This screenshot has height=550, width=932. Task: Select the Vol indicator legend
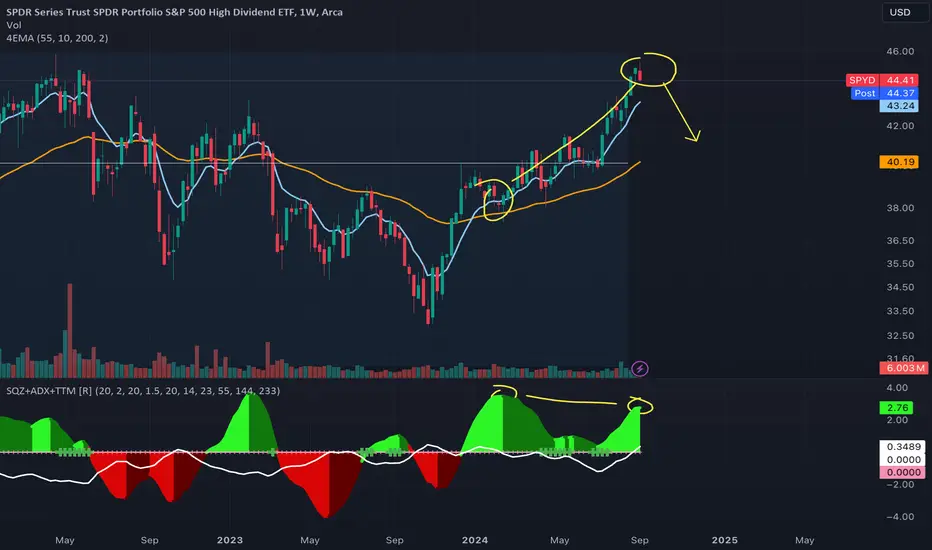tap(14, 25)
